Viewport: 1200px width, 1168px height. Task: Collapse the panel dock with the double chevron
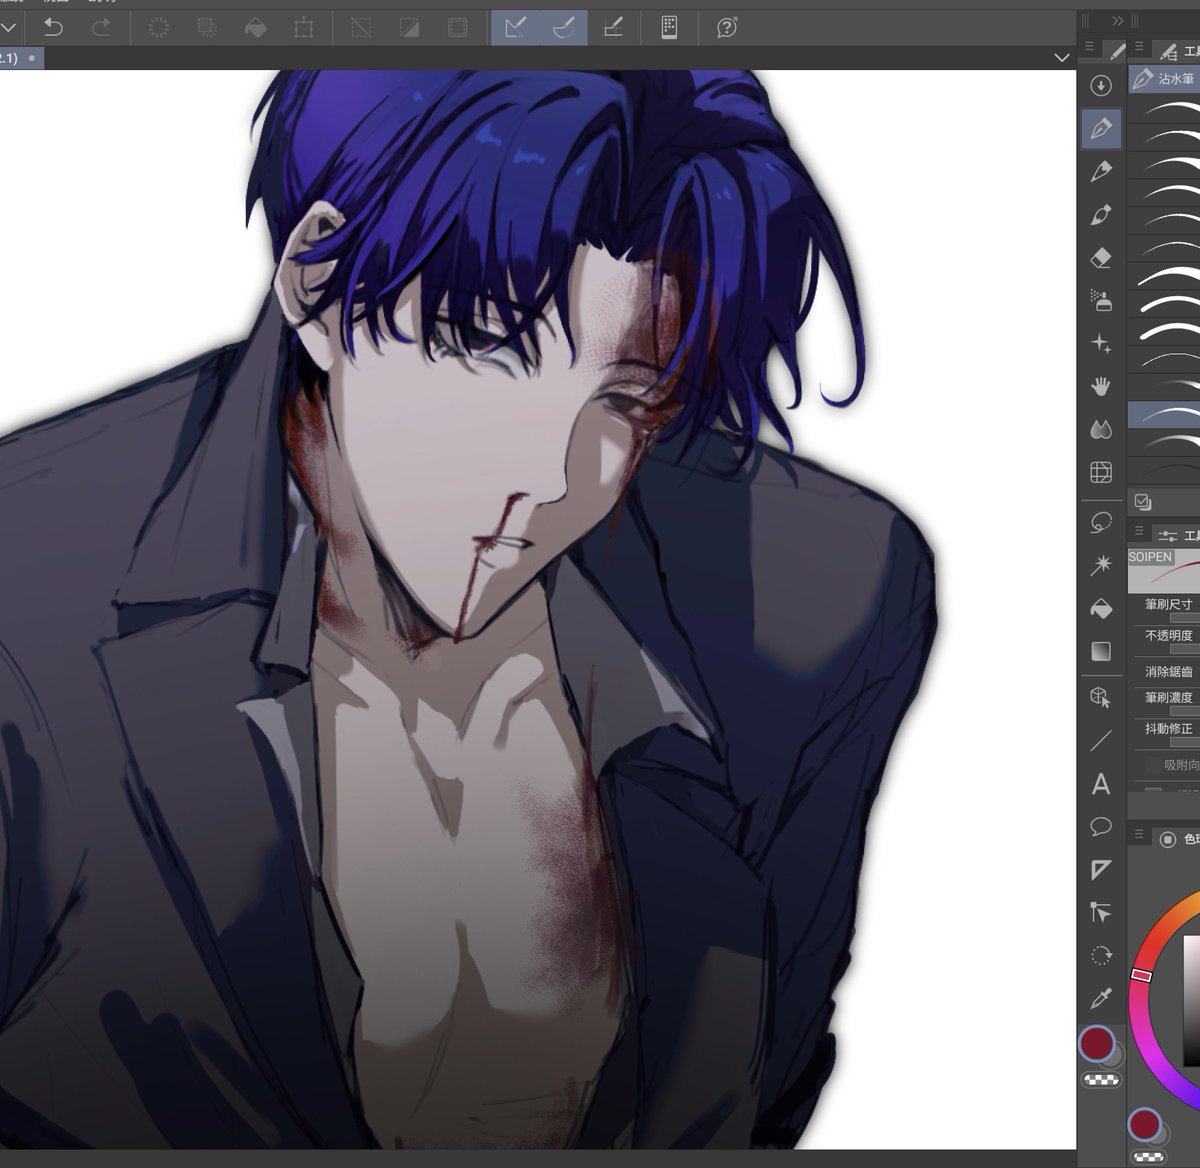point(1118,20)
